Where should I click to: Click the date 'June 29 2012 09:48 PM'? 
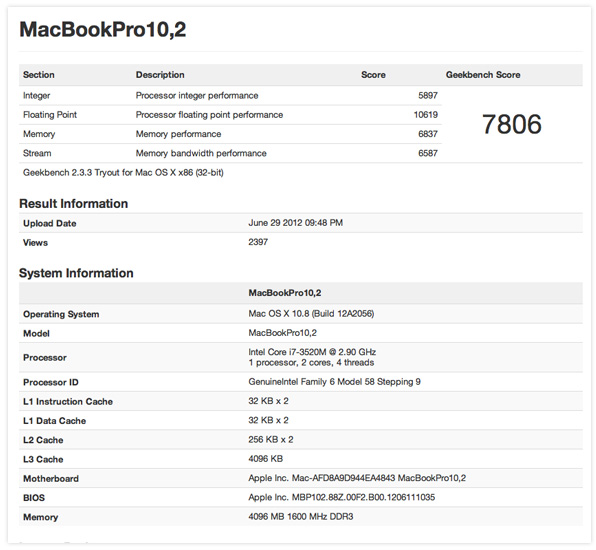click(x=296, y=223)
